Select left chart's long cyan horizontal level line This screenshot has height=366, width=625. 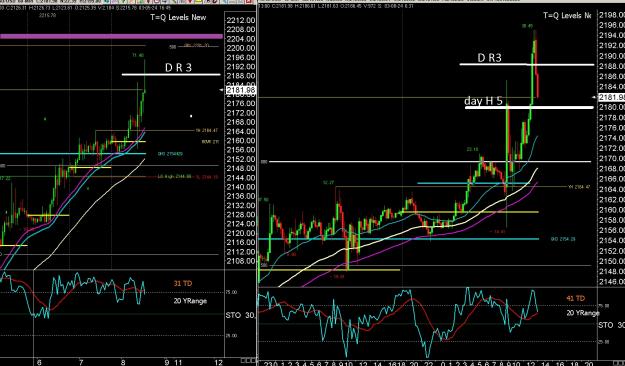pos(73,153)
